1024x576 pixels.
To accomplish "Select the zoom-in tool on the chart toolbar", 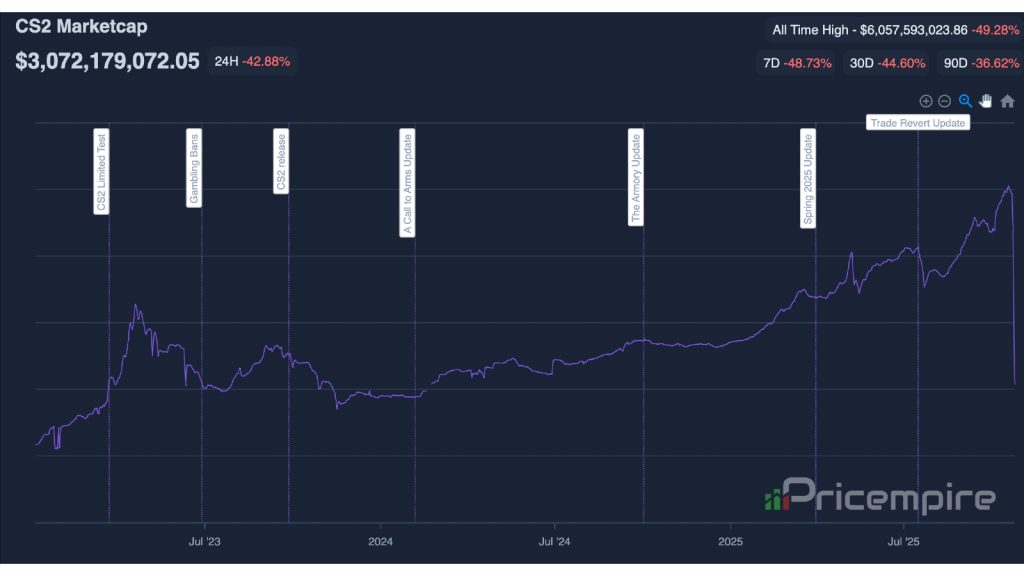I will pos(925,100).
